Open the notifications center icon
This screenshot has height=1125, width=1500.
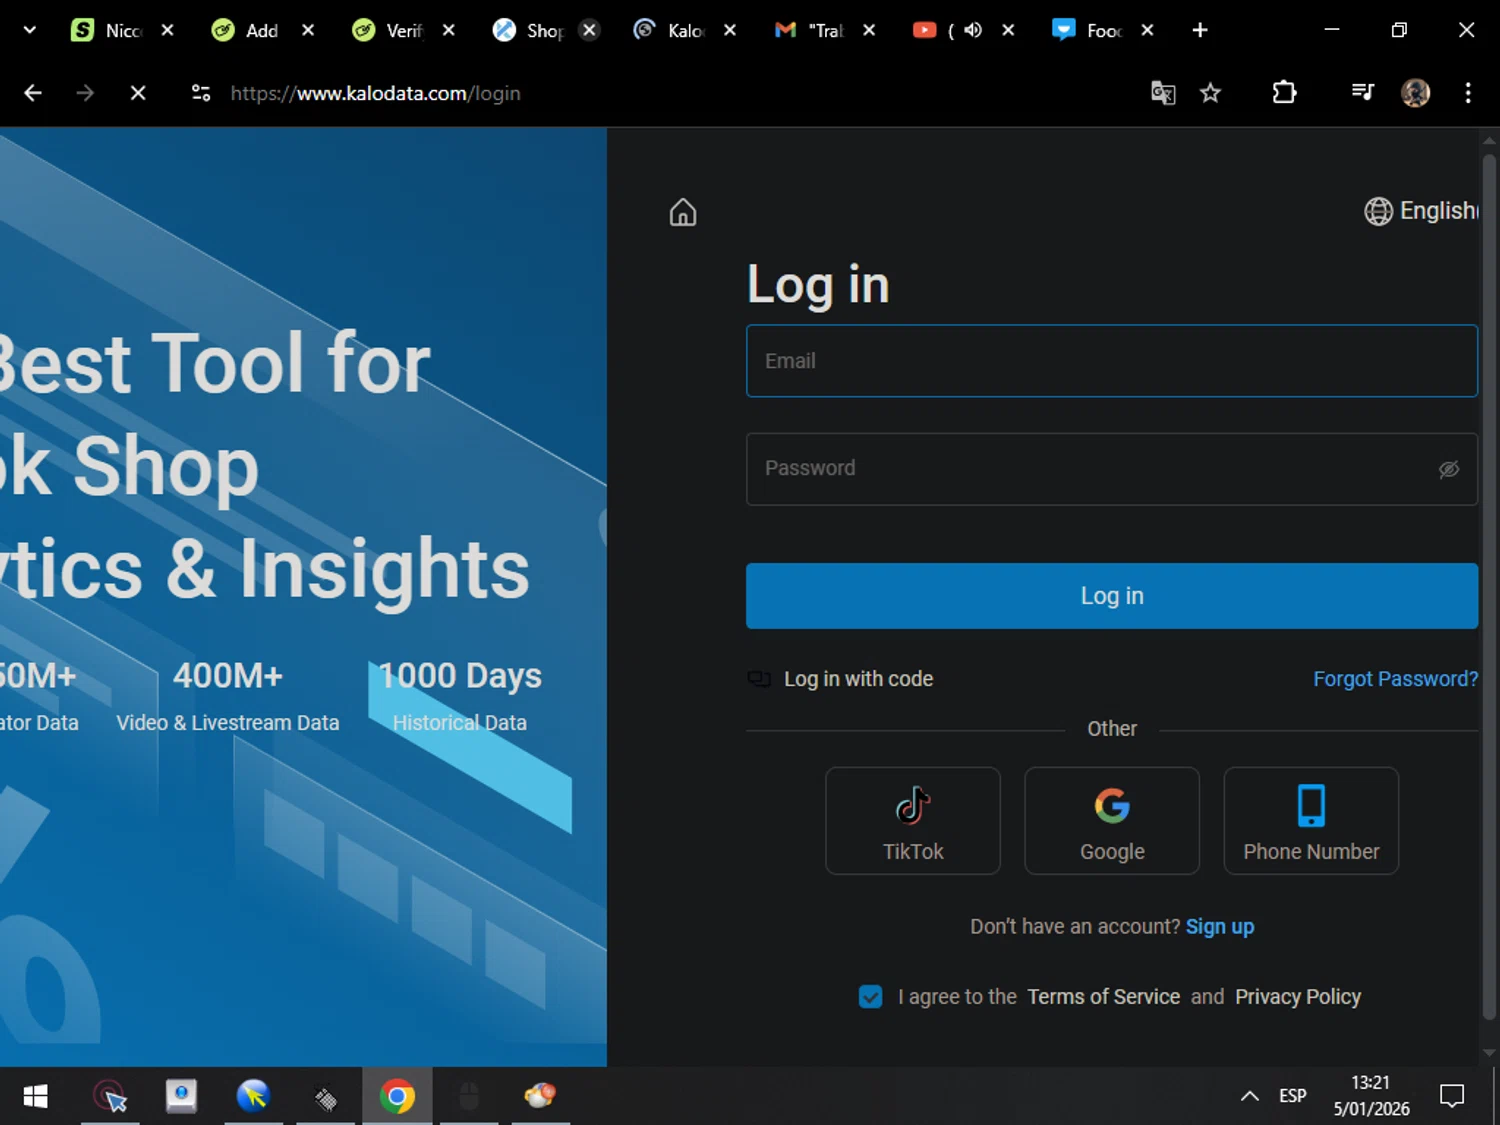pos(1452,1096)
